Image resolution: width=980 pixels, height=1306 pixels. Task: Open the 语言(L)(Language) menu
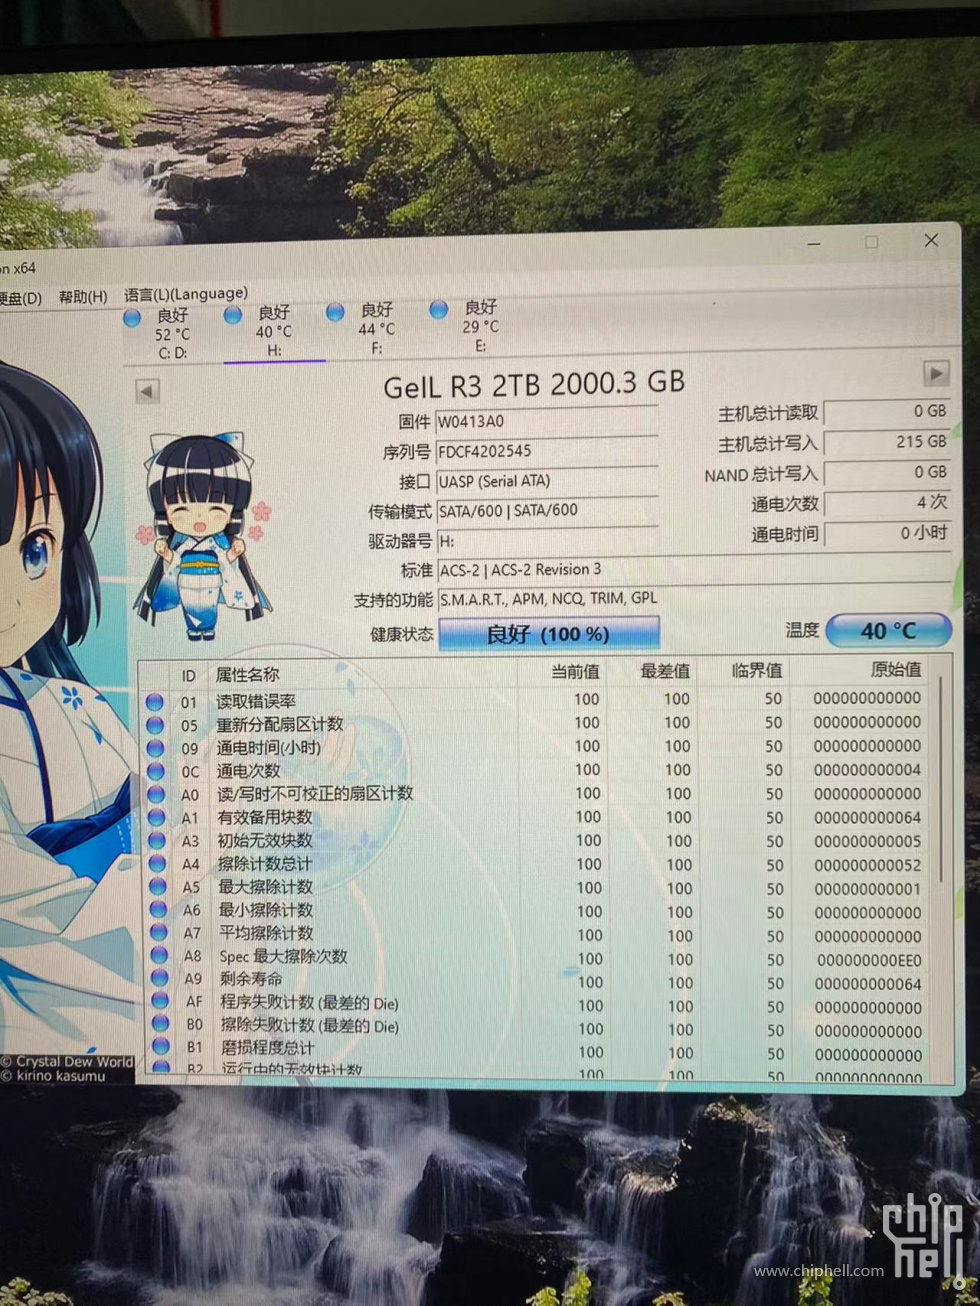(x=186, y=294)
